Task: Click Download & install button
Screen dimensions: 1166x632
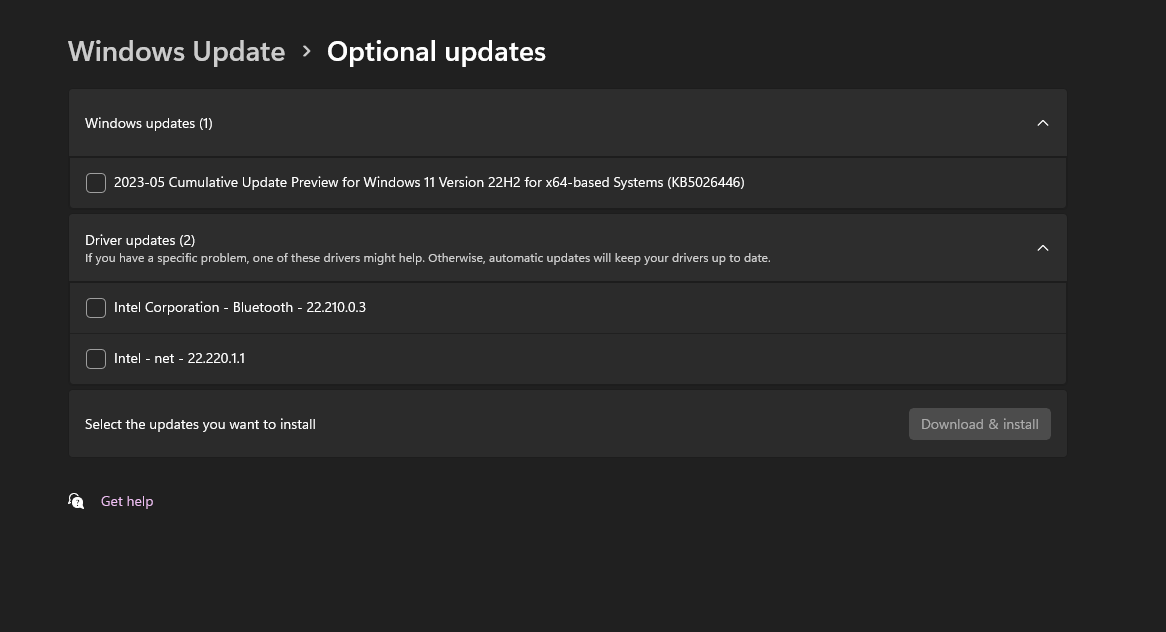Action: tap(979, 424)
